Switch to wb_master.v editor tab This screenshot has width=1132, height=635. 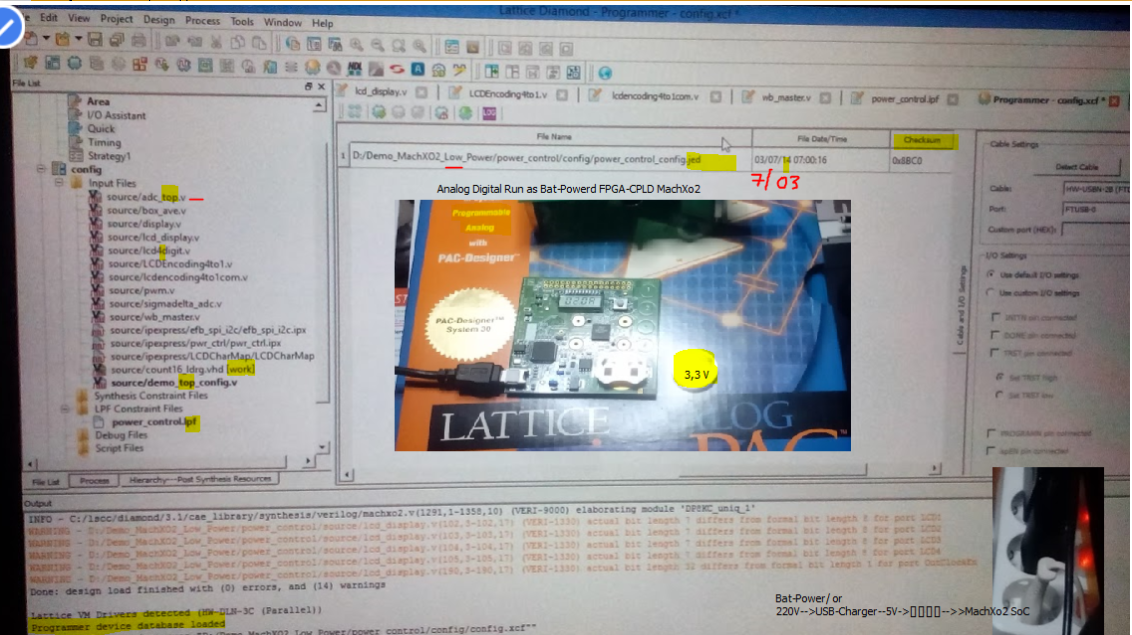[x=786, y=97]
